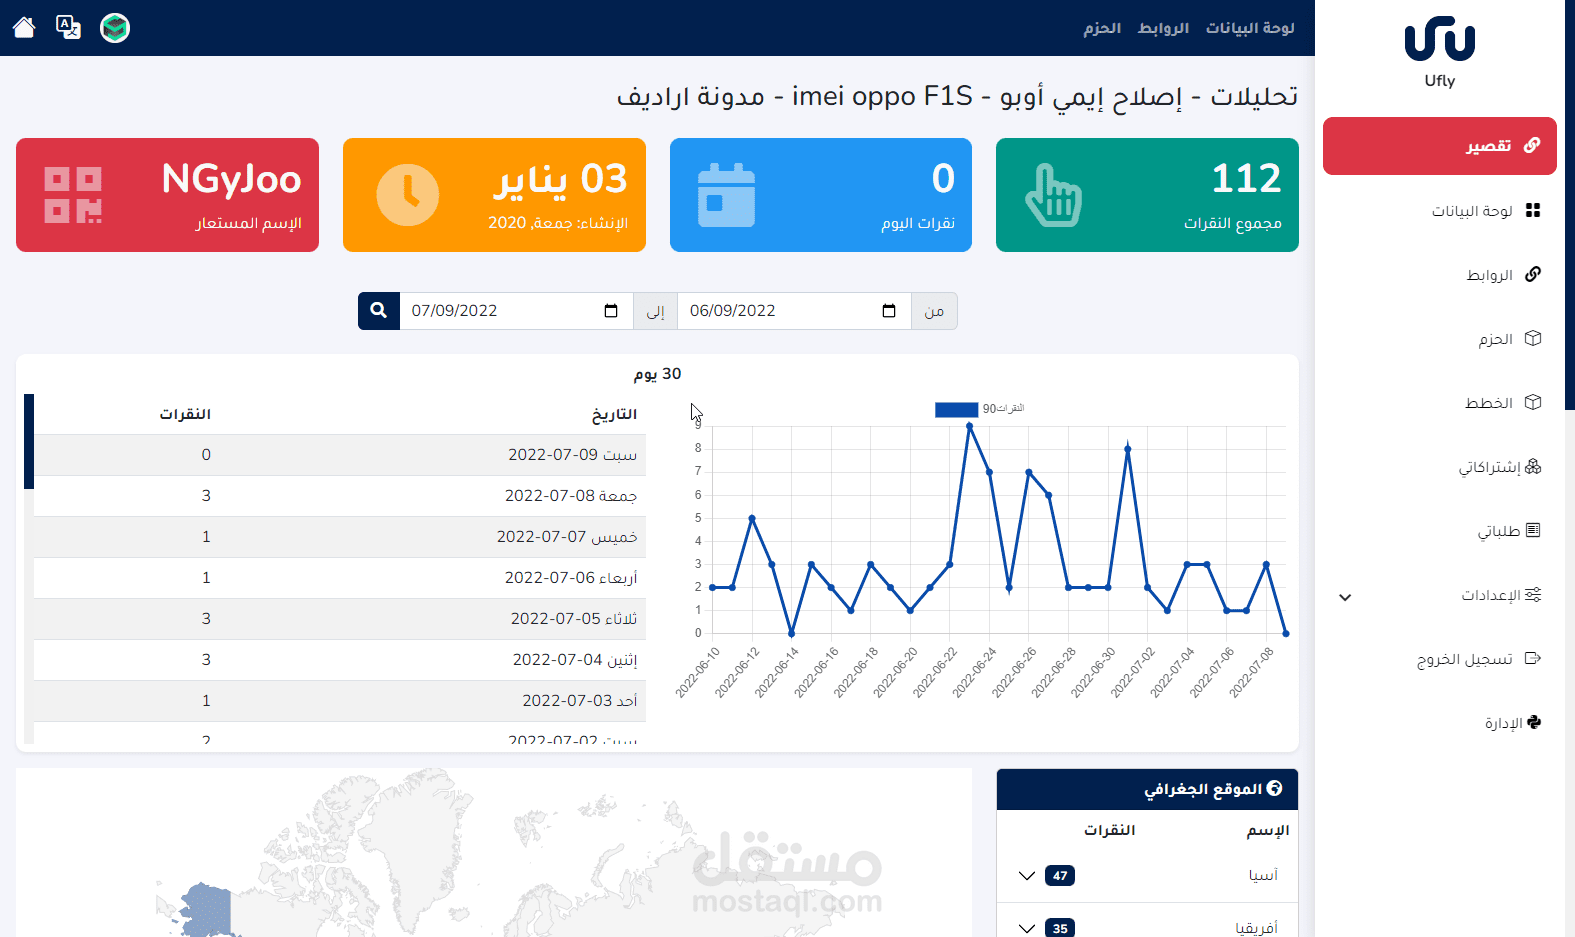Open calendar picker of 07/09/2022 field
This screenshot has height=937, width=1575.
(x=611, y=311)
